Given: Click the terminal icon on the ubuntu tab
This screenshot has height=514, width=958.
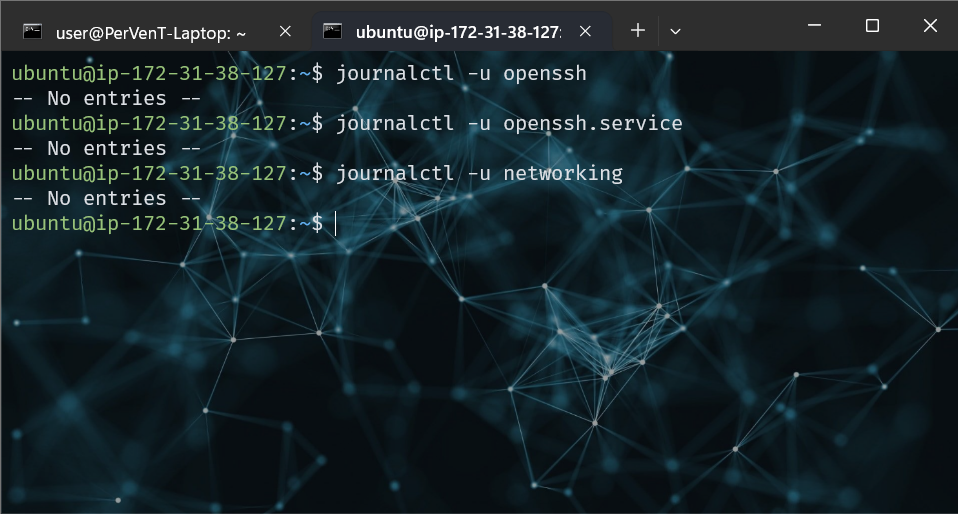Looking at the screenshot, I should click(335, 32).
